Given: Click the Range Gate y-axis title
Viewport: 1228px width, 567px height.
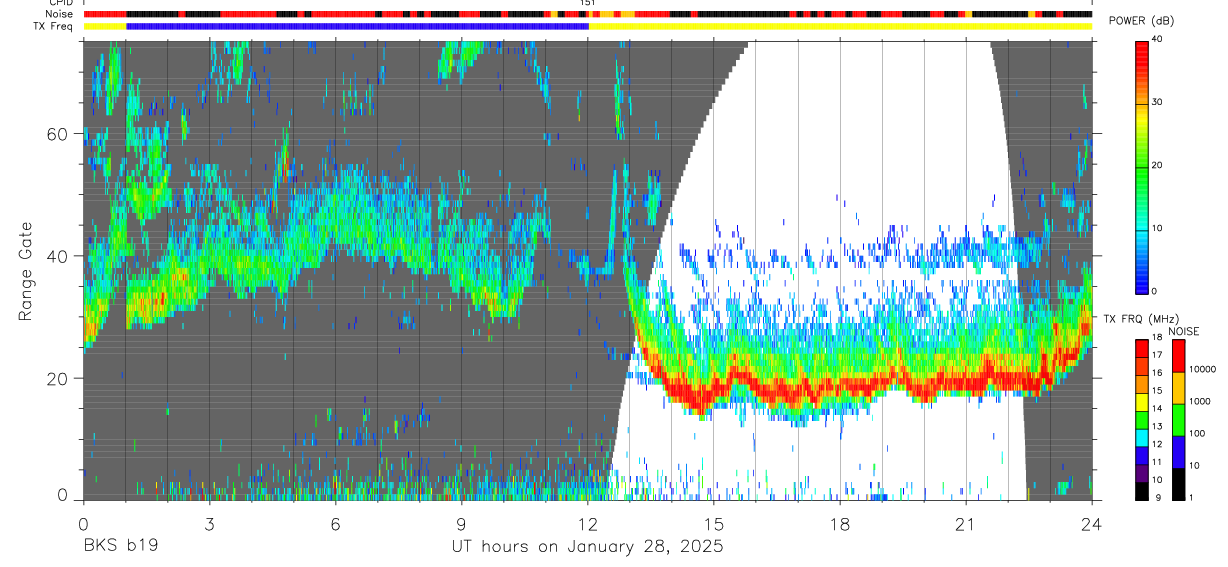Looking at the screenshot, I should coord(26,272).
